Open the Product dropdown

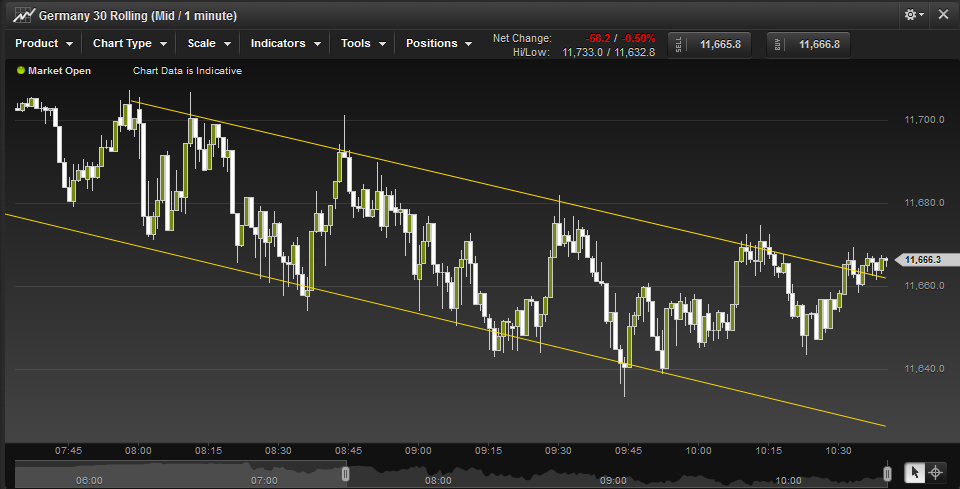[x=44, y=44]
